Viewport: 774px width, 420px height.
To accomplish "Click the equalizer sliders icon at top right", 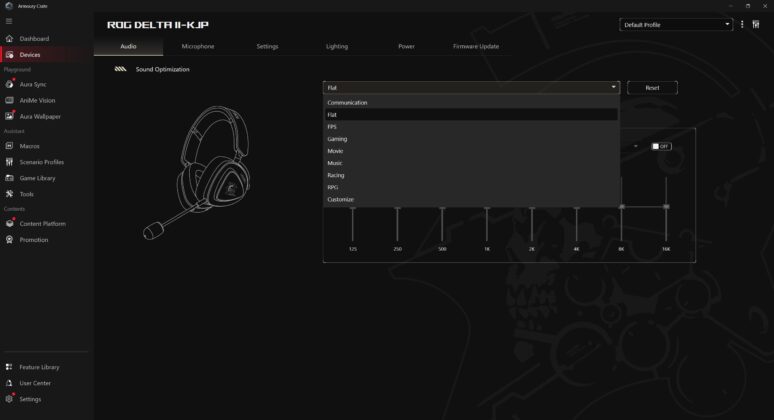I will point(756,24).
